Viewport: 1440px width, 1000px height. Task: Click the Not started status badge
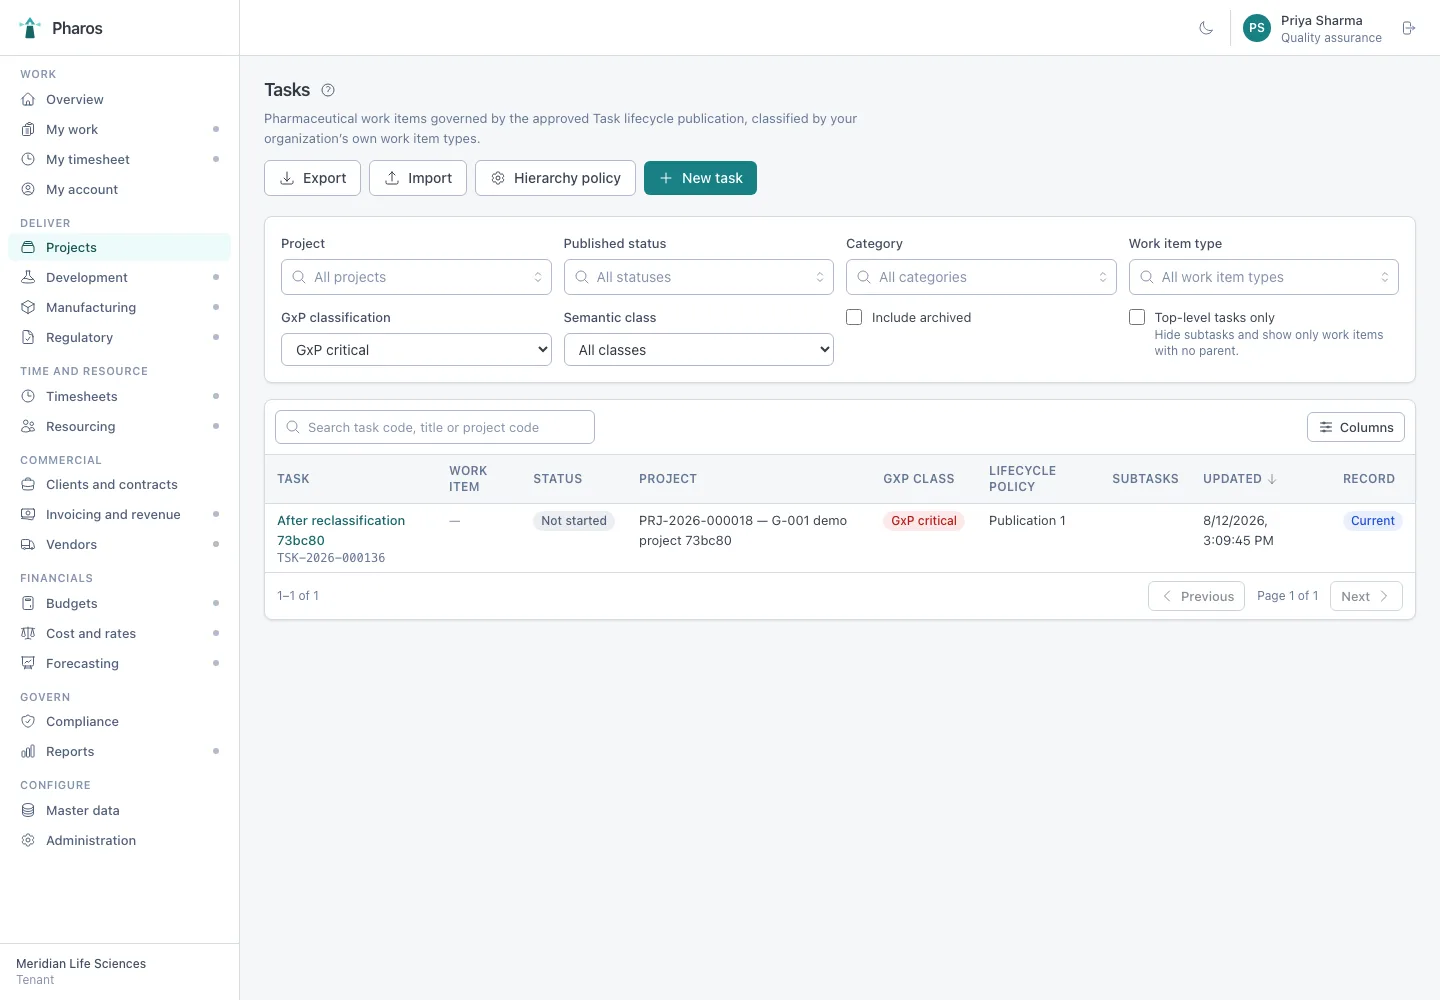point(574,521)
